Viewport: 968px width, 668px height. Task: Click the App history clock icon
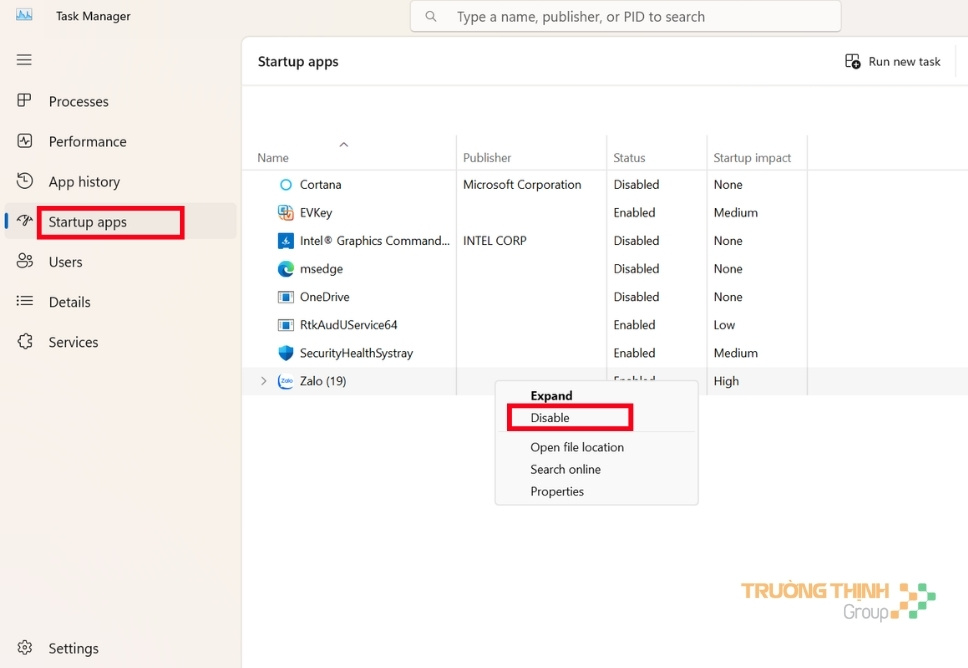[x=26, y=181]
